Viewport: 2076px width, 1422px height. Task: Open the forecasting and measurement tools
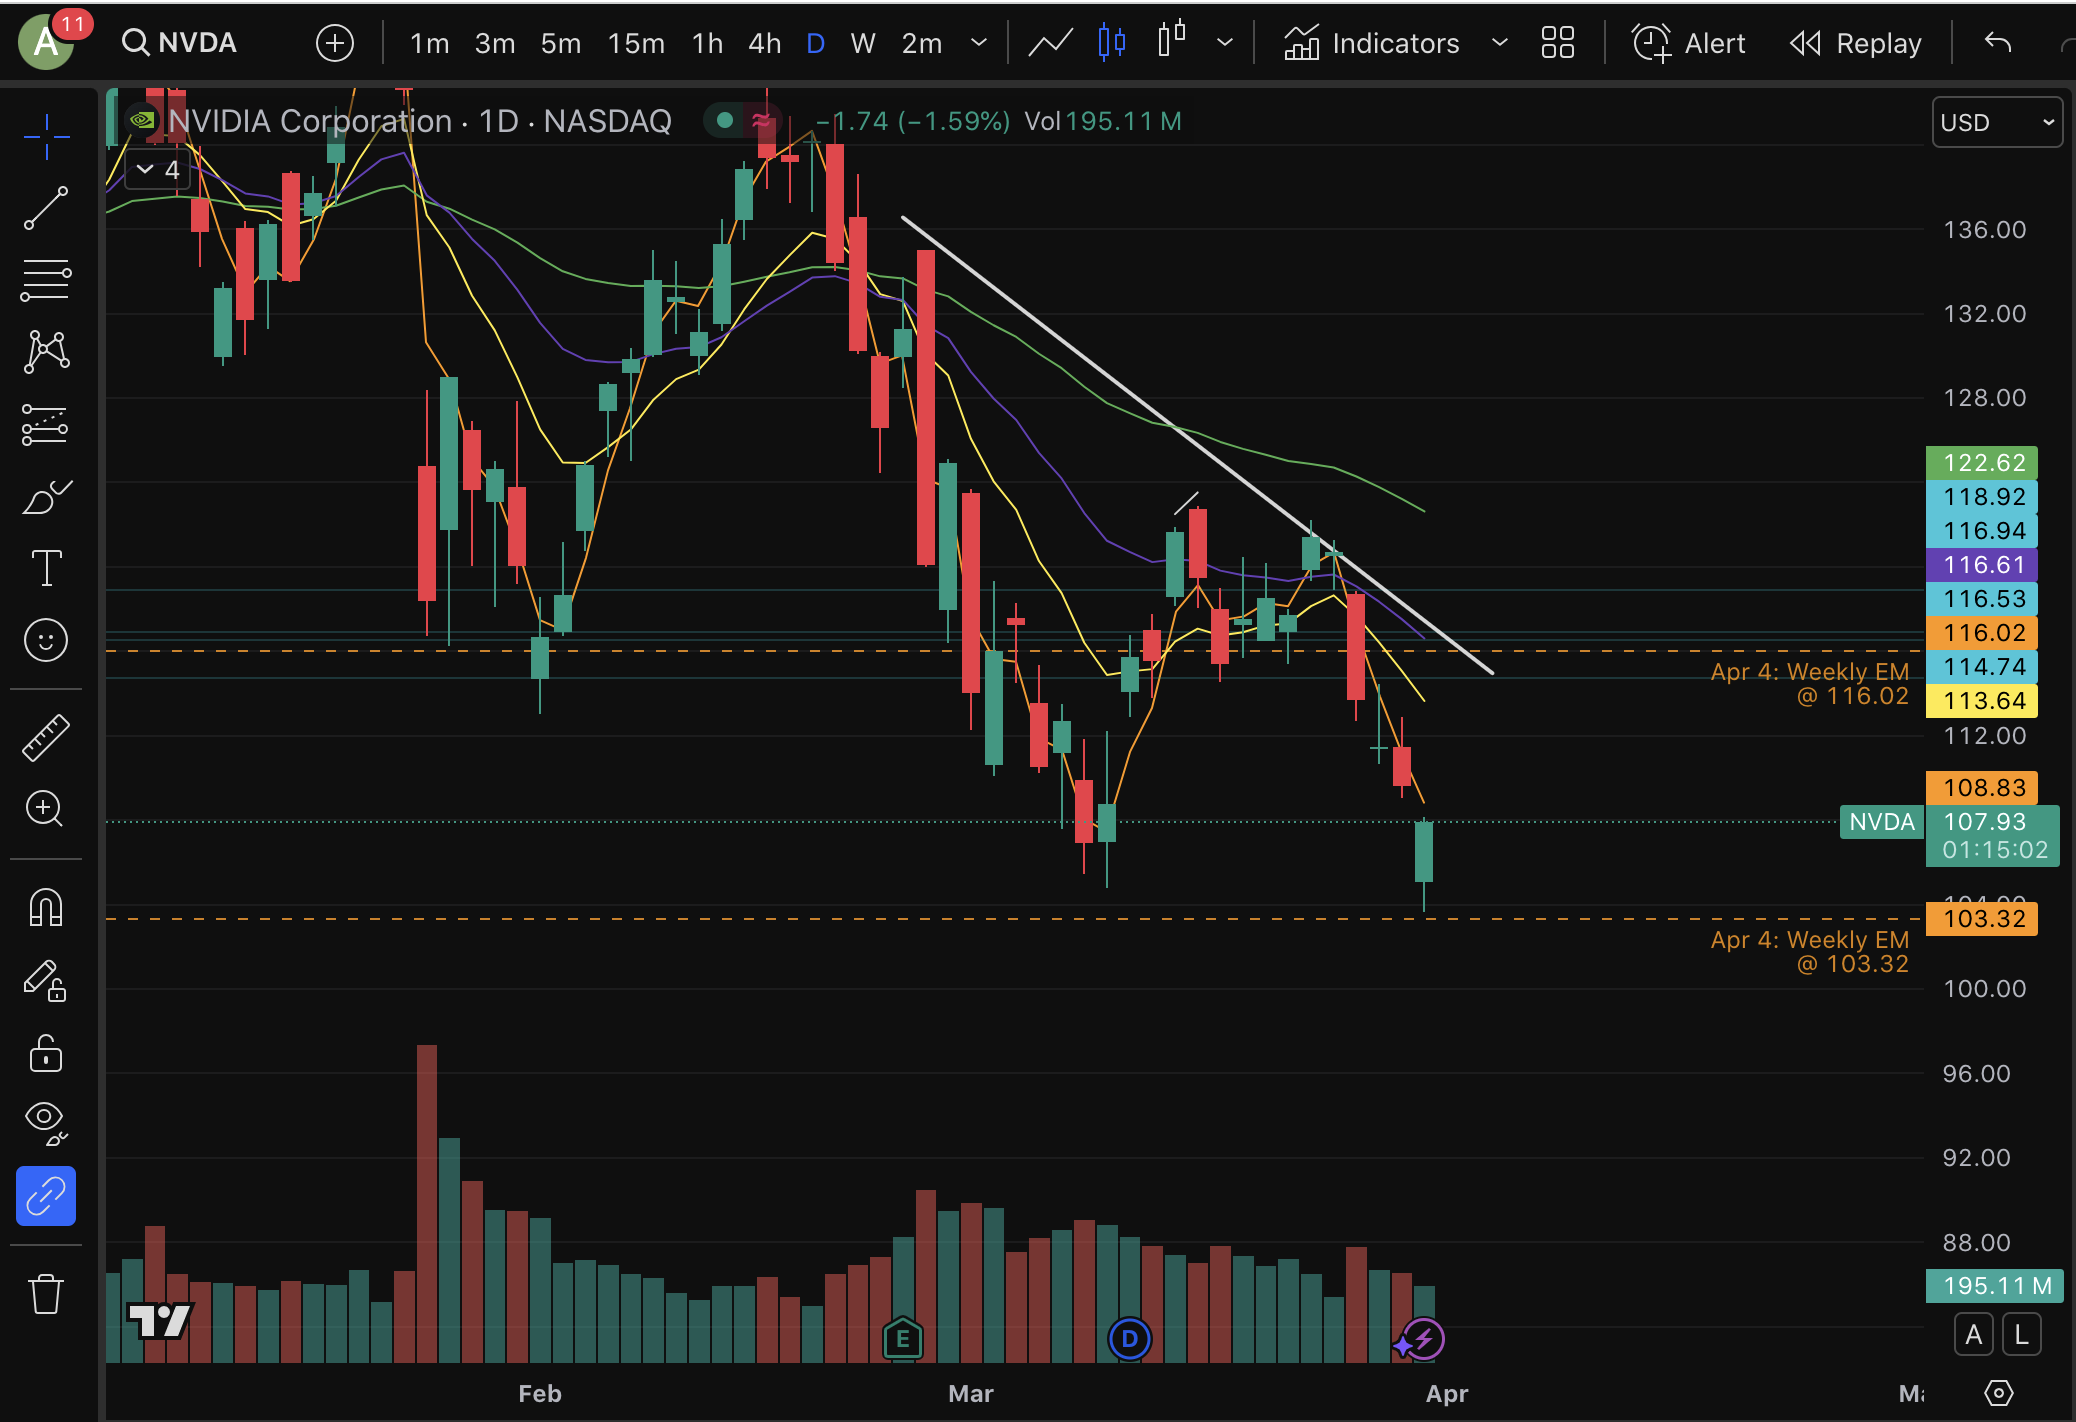click(46, 424)
